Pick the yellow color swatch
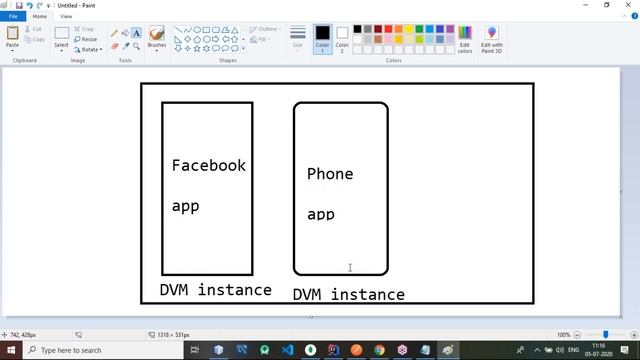 (409, 29)
